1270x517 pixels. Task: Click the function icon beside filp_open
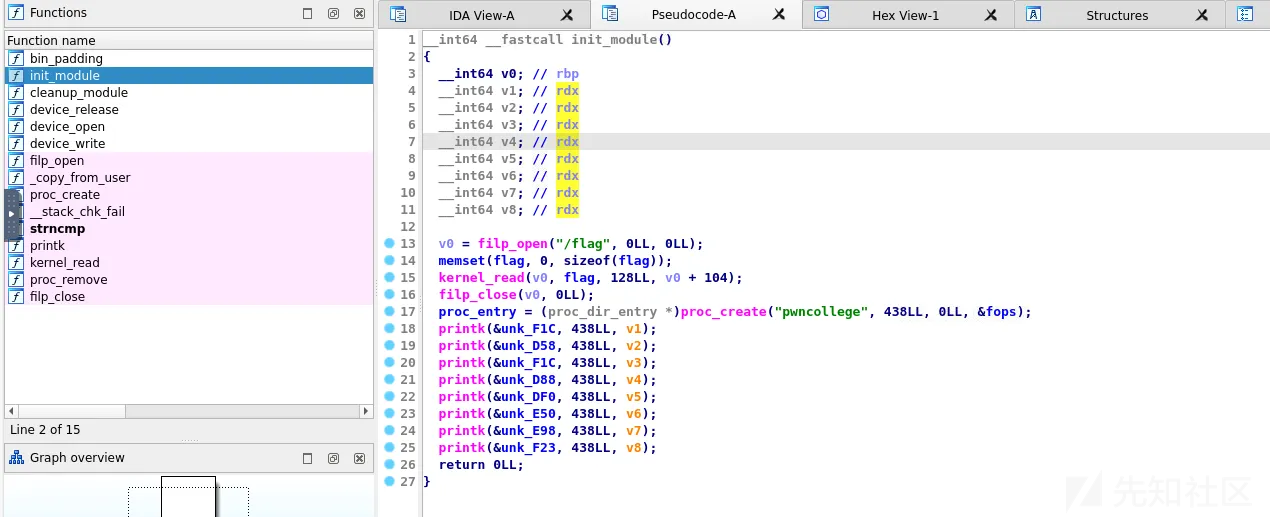[16, 161]
